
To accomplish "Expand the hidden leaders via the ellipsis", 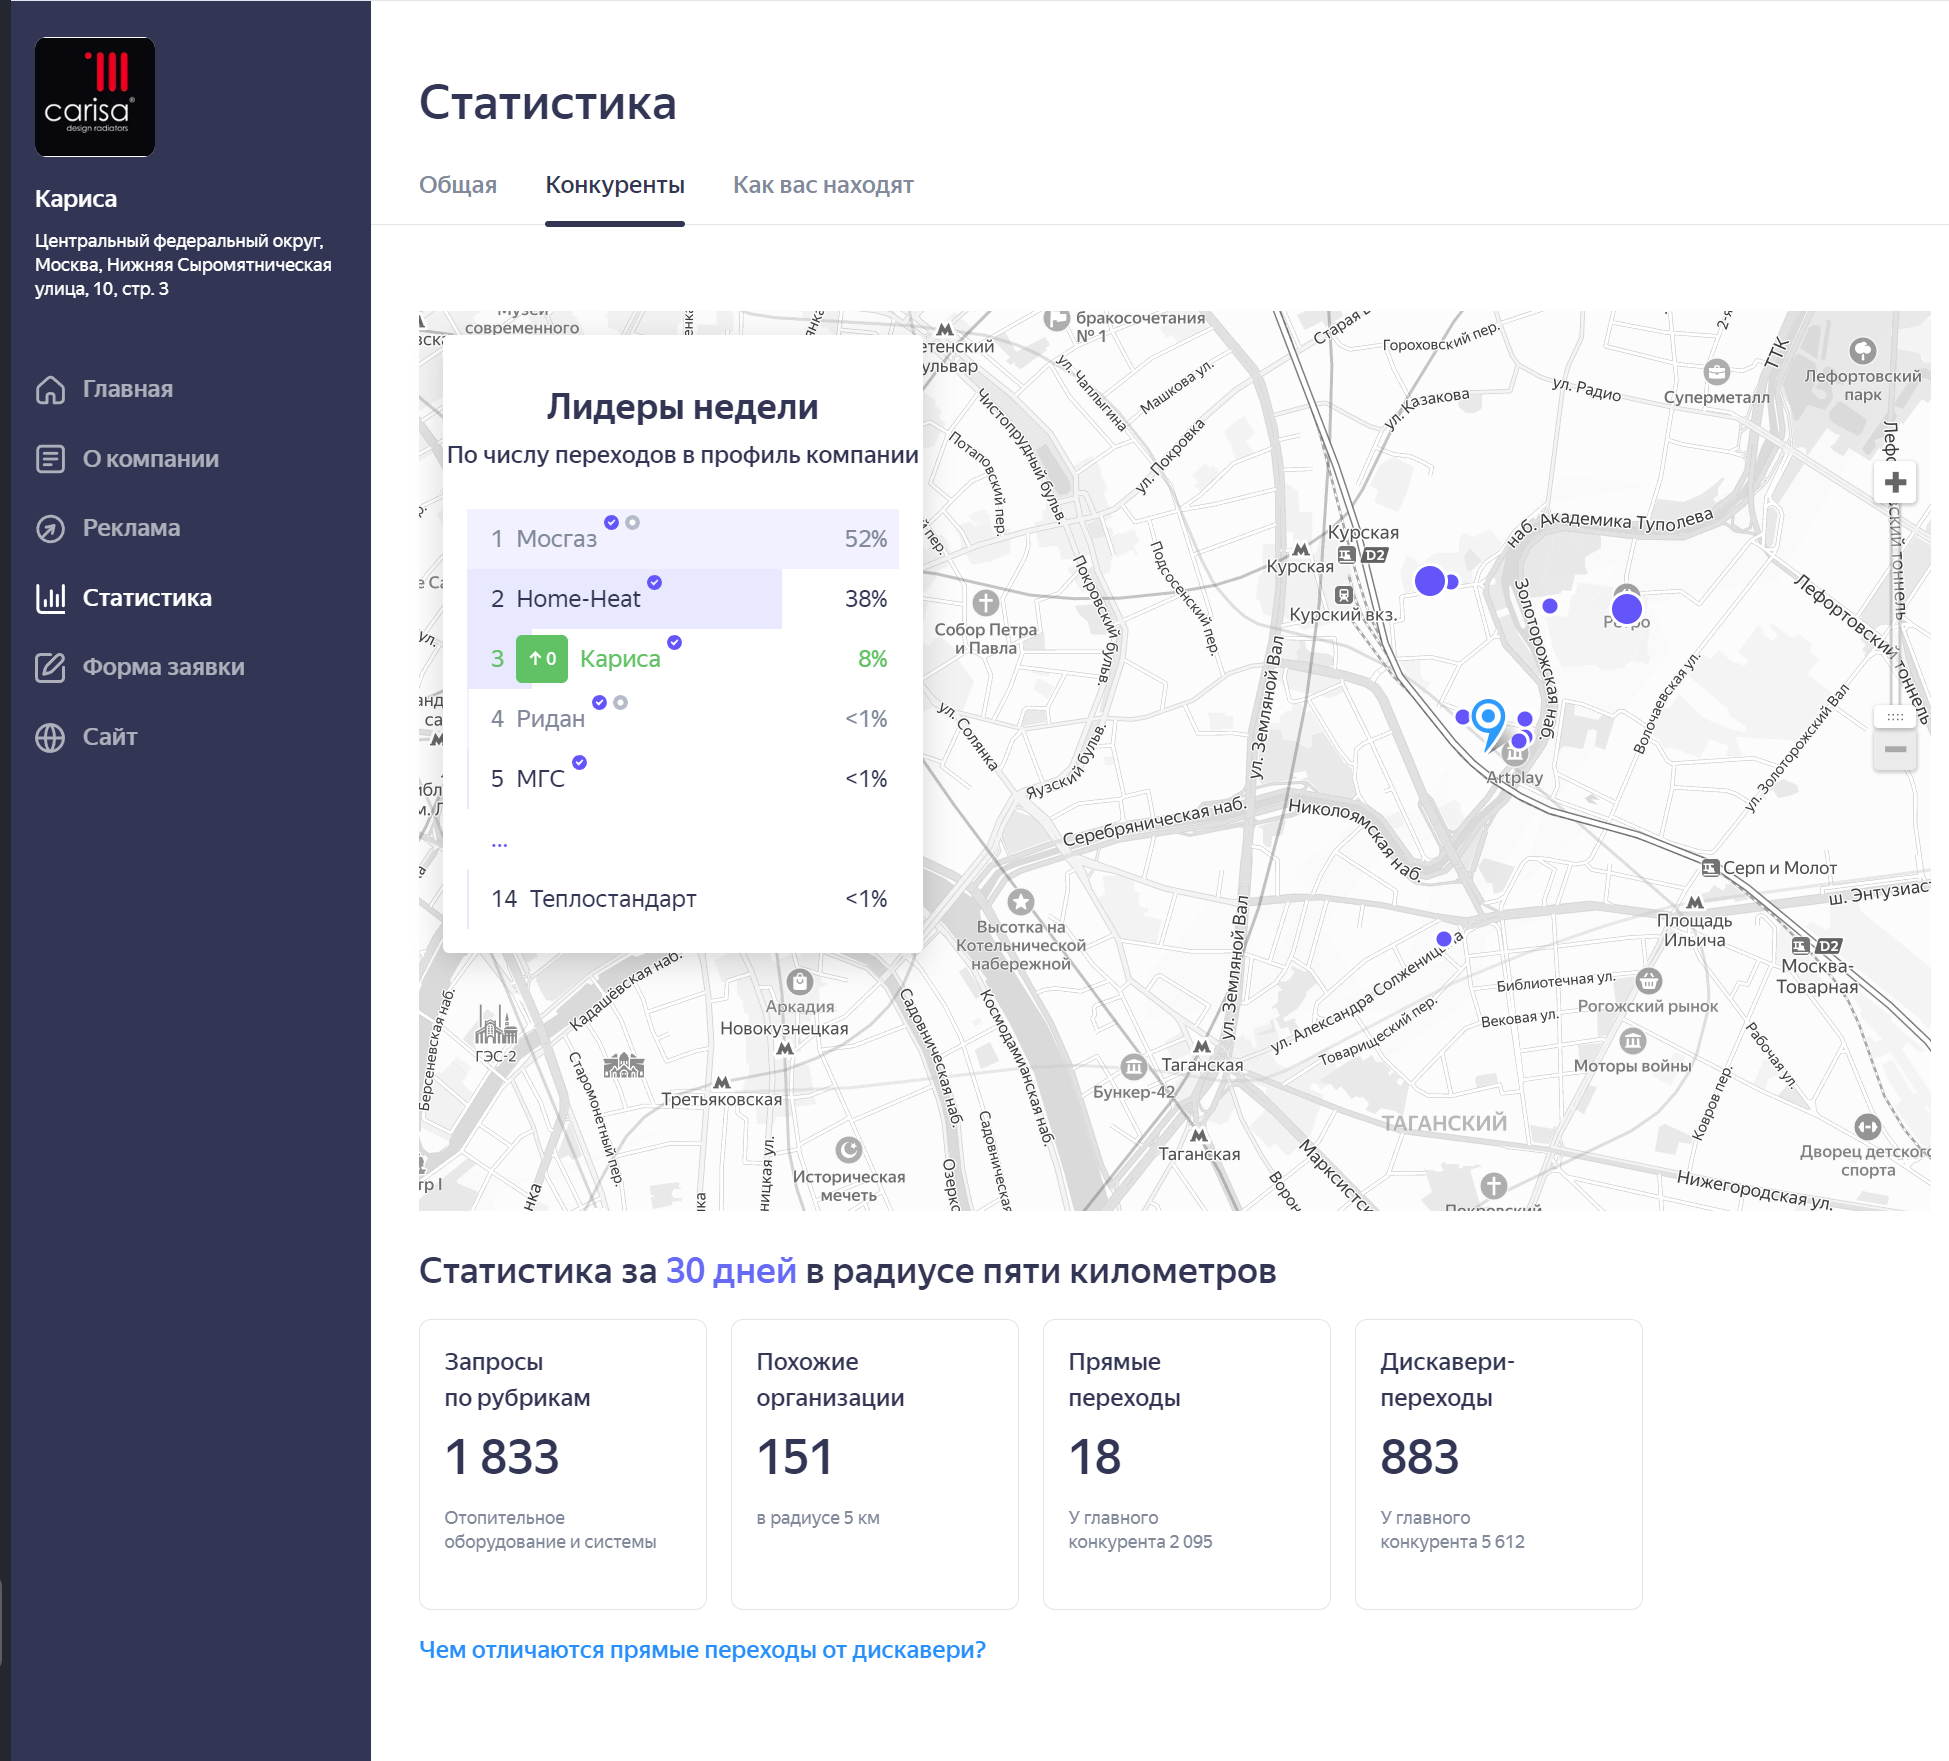I will tap(499, 843).
